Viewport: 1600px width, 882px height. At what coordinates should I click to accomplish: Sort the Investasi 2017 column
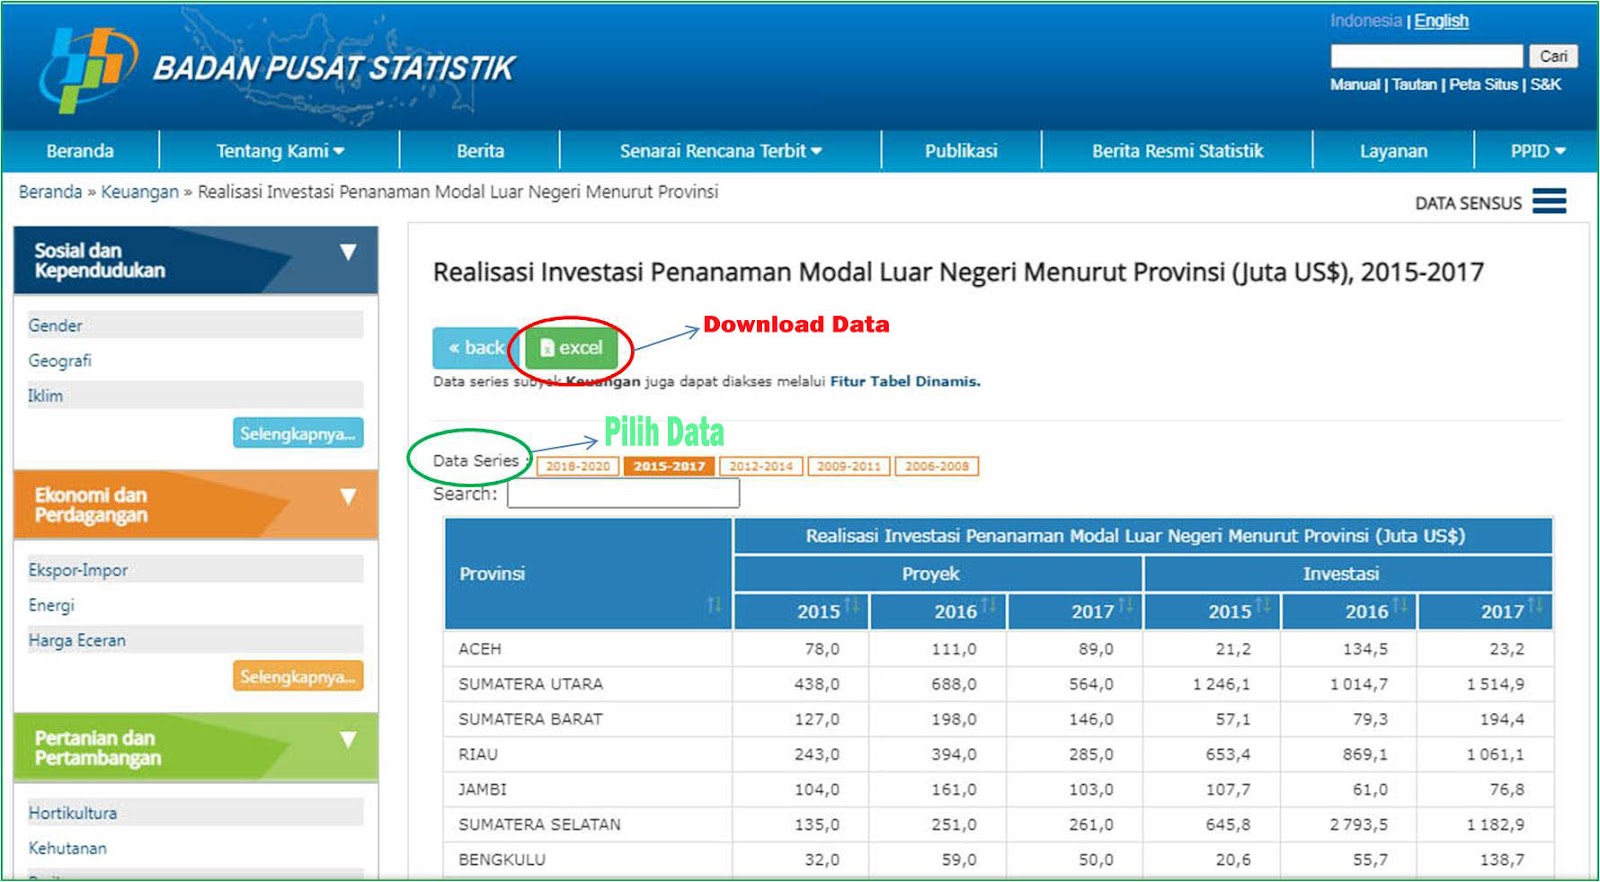point(1535,605)
